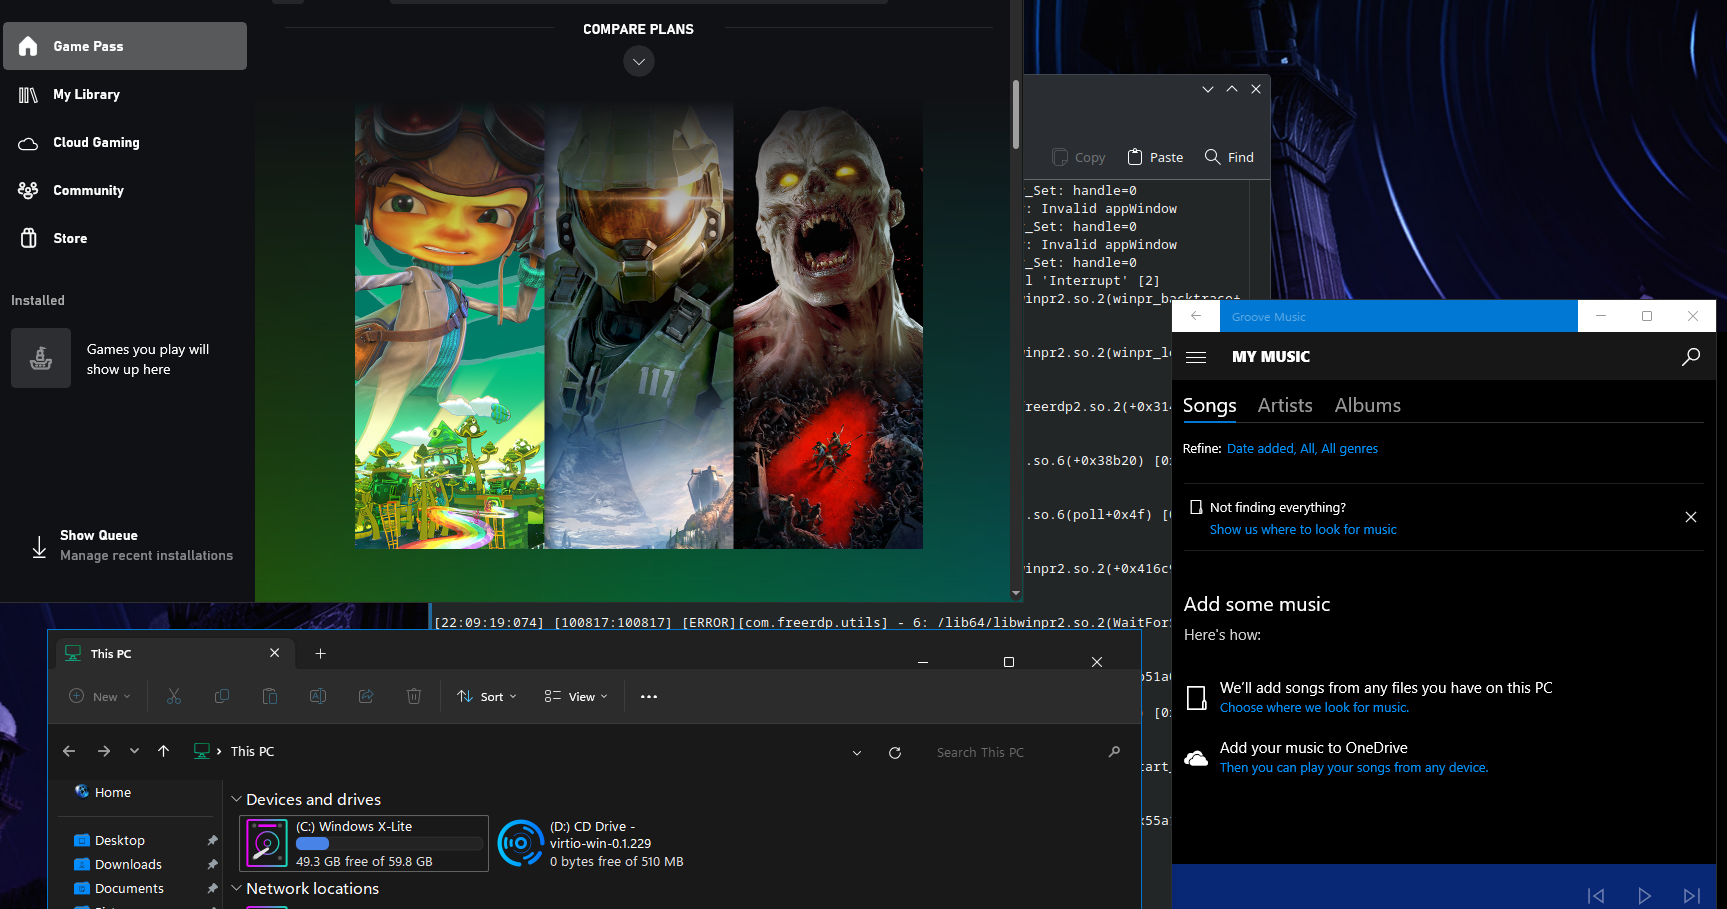Image resolution: width=1727 pixels, height=909 pixels.
Task: Click Refresh button in File Explorer
Action: (895, 753)
